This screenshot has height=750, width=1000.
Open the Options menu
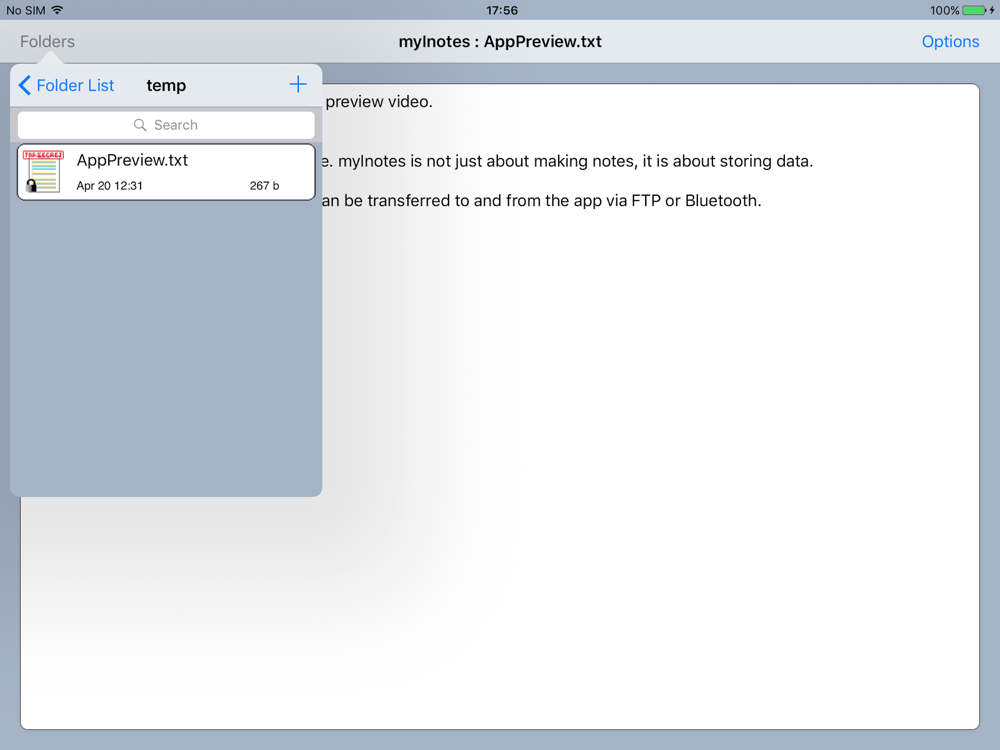point(950,42)
